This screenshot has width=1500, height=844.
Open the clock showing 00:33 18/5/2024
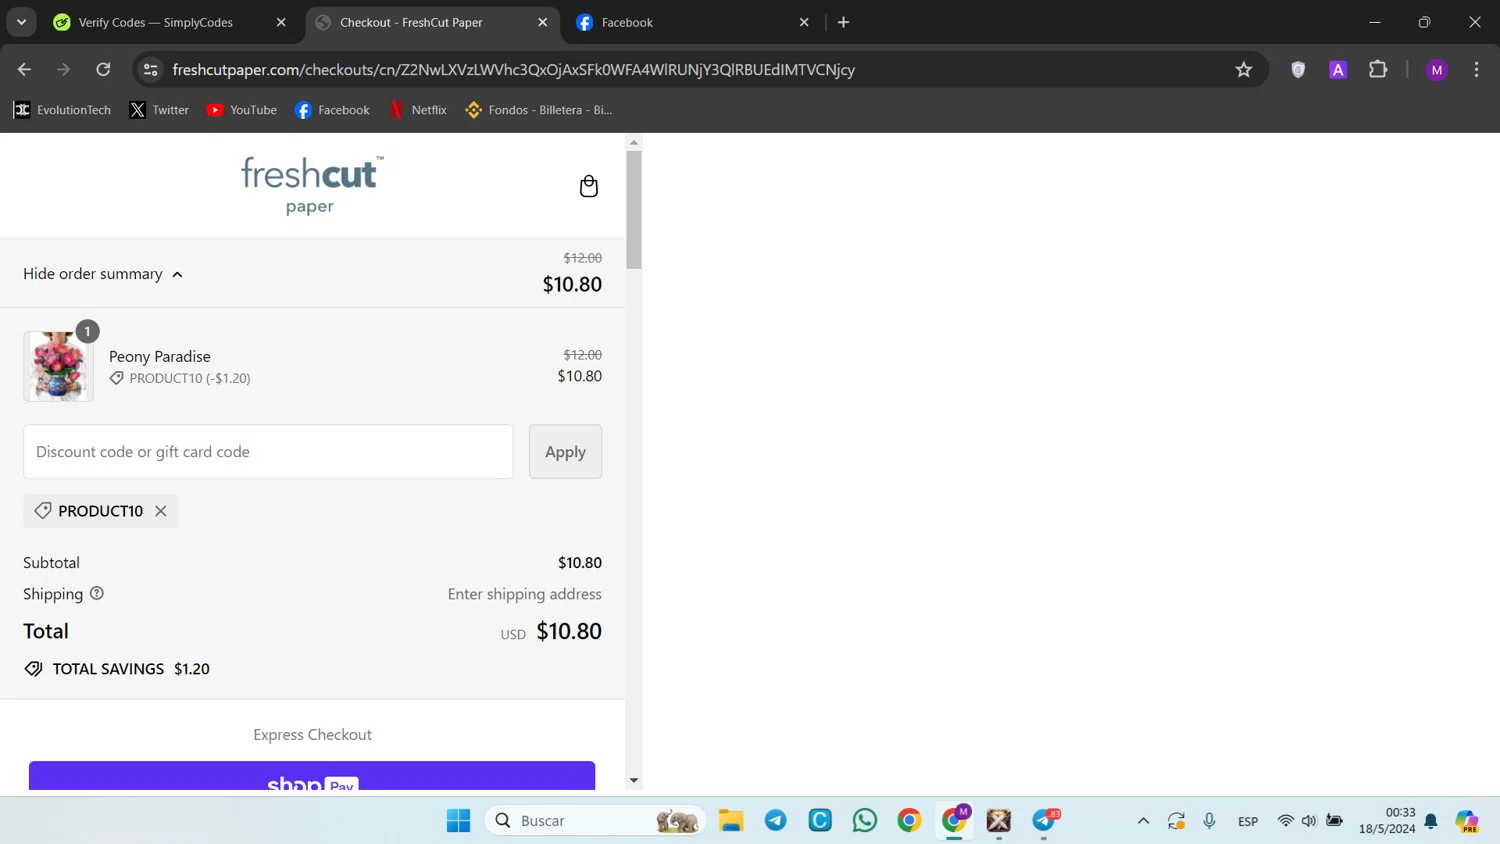[x=1387, y=821]
